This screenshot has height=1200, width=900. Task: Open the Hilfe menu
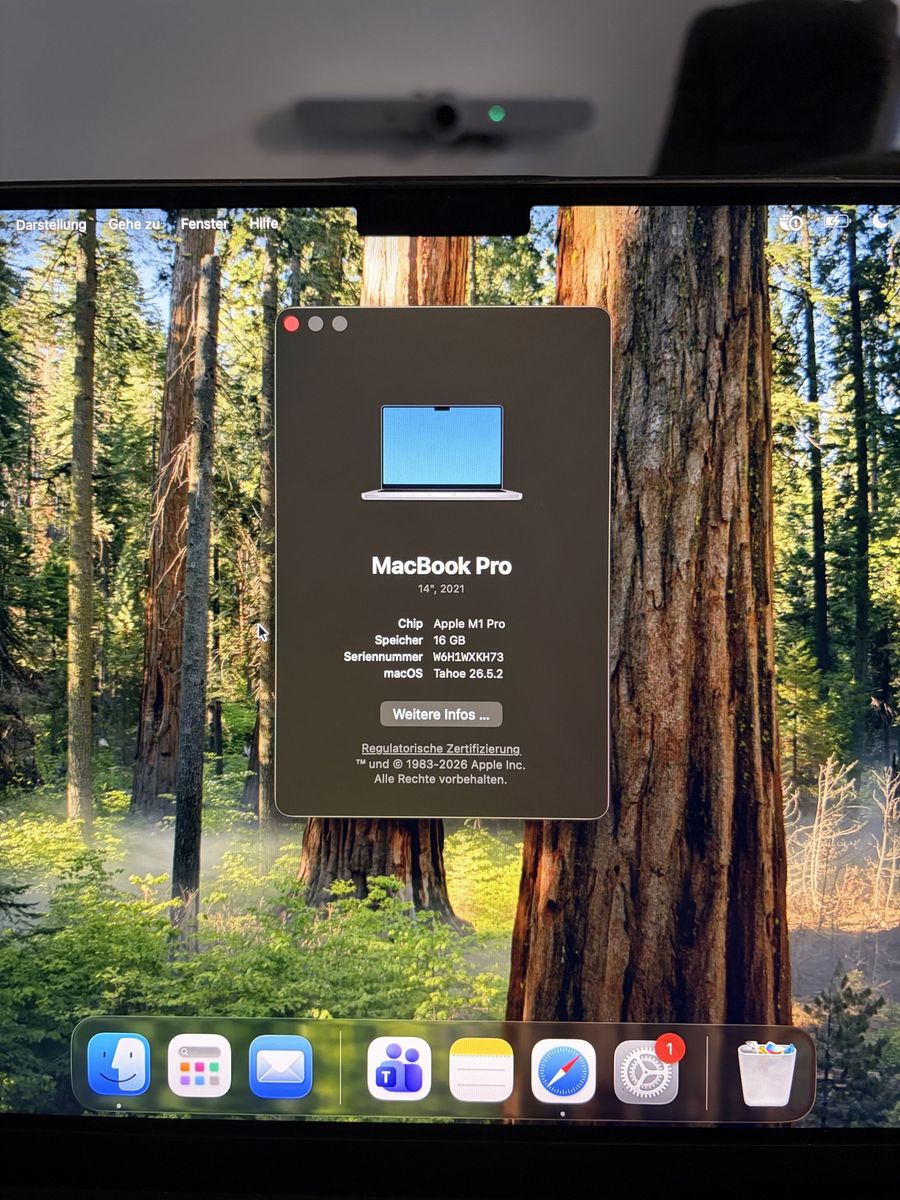(x=264, y=224)
